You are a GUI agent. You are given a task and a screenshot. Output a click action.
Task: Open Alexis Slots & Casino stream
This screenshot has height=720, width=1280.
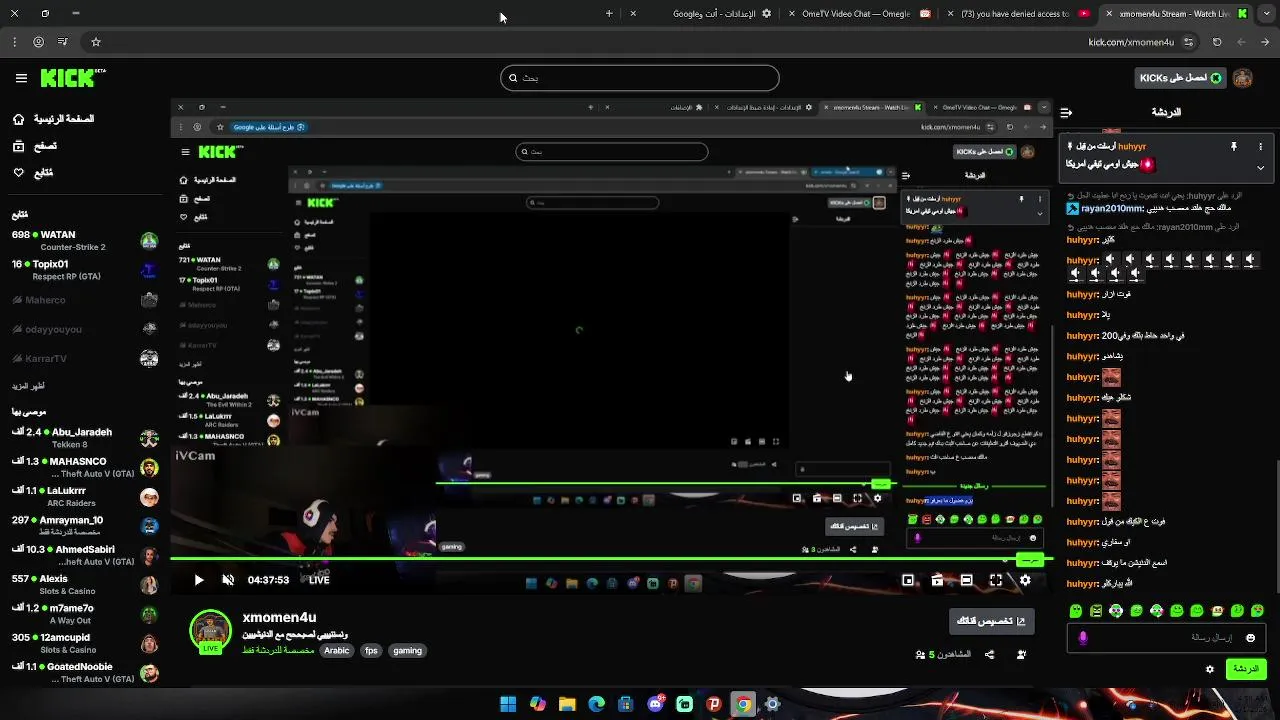point(85,585)
